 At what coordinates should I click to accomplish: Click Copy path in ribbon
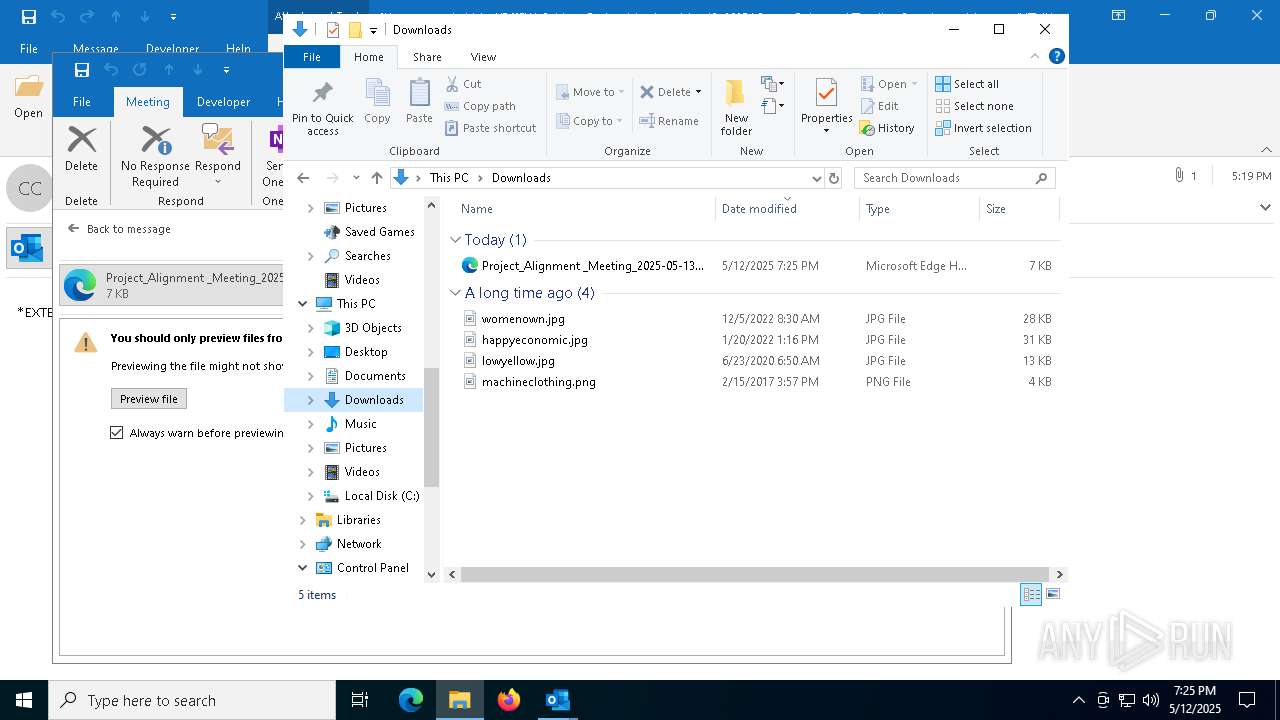coord(480,106)
